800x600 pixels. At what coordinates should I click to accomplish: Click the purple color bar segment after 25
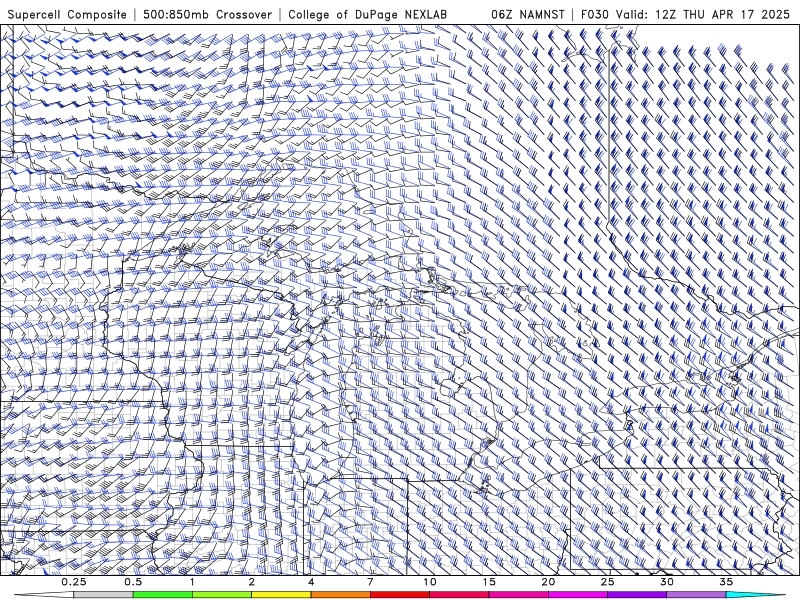(637, 595)
